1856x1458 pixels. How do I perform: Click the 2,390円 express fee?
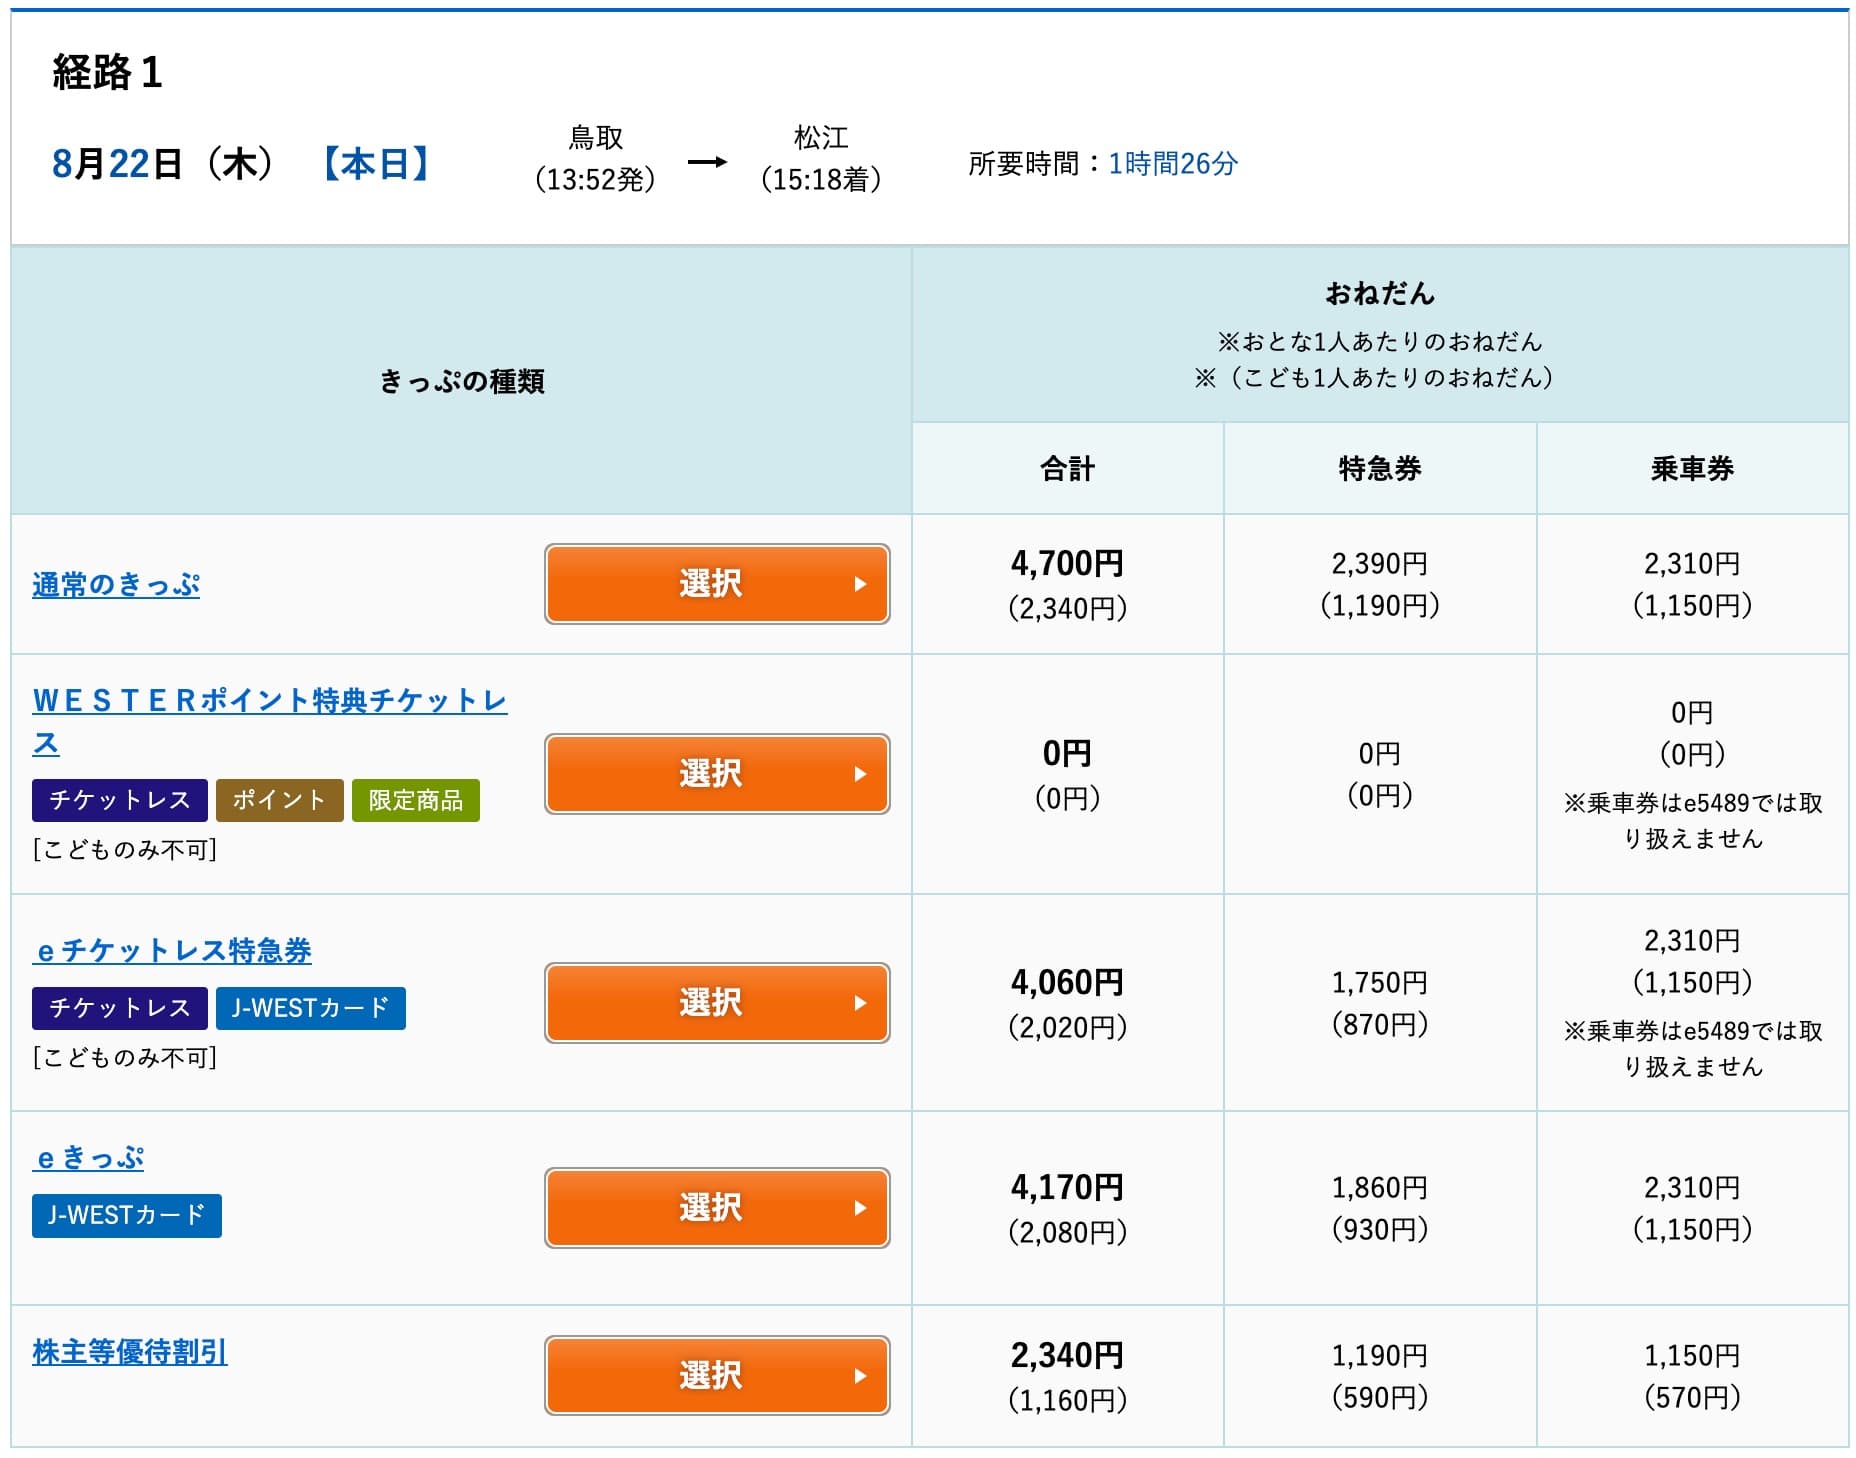click(1380, 564)
